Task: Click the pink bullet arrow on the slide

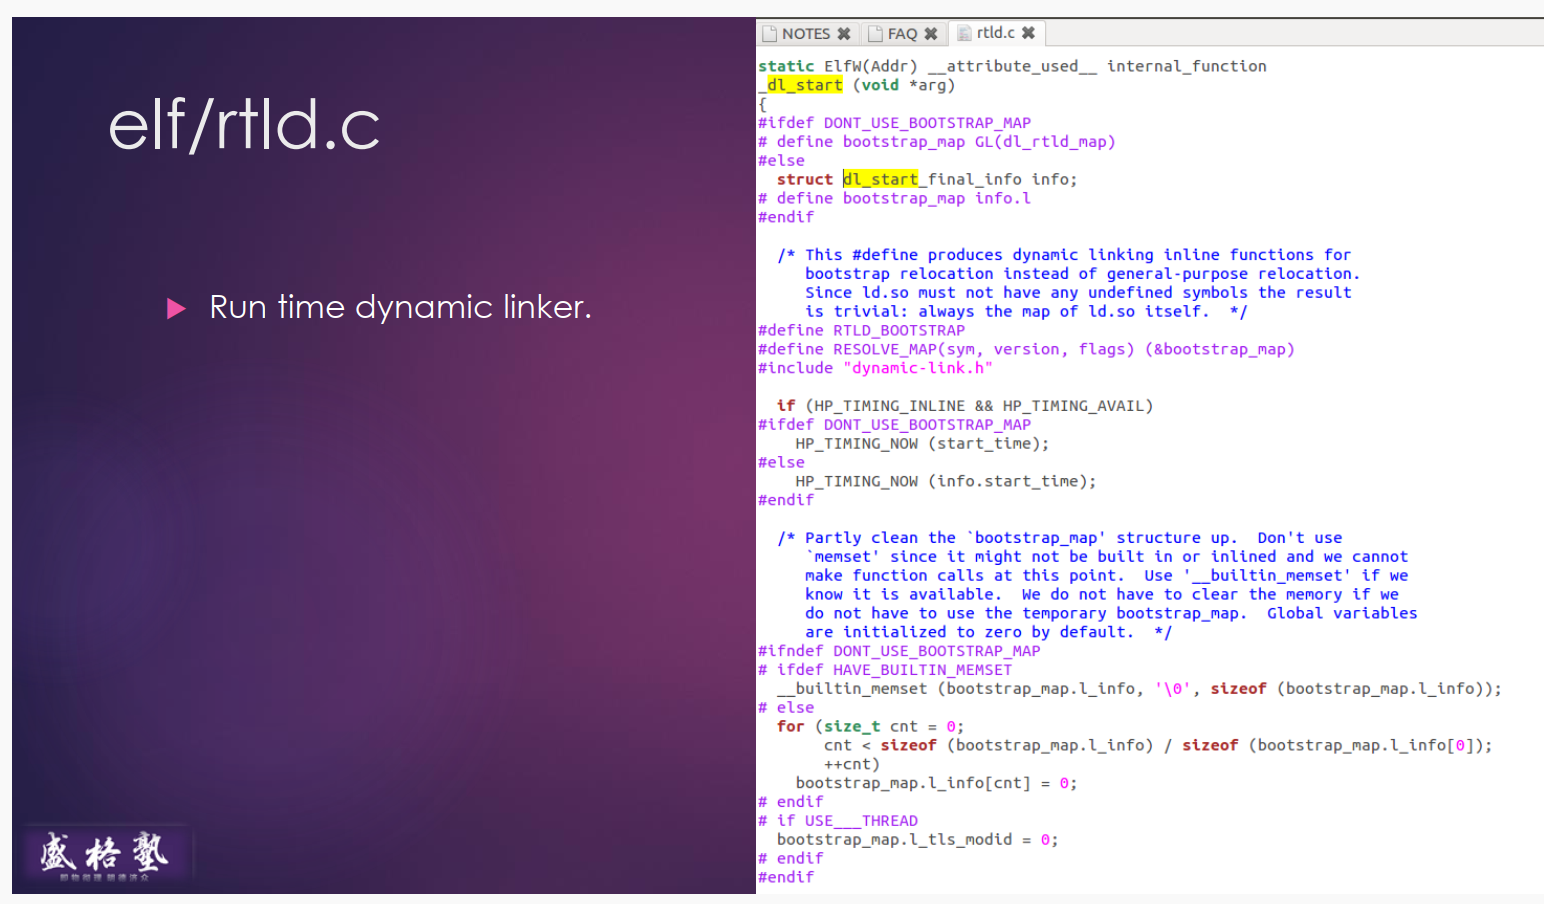Action: (176, 308)
